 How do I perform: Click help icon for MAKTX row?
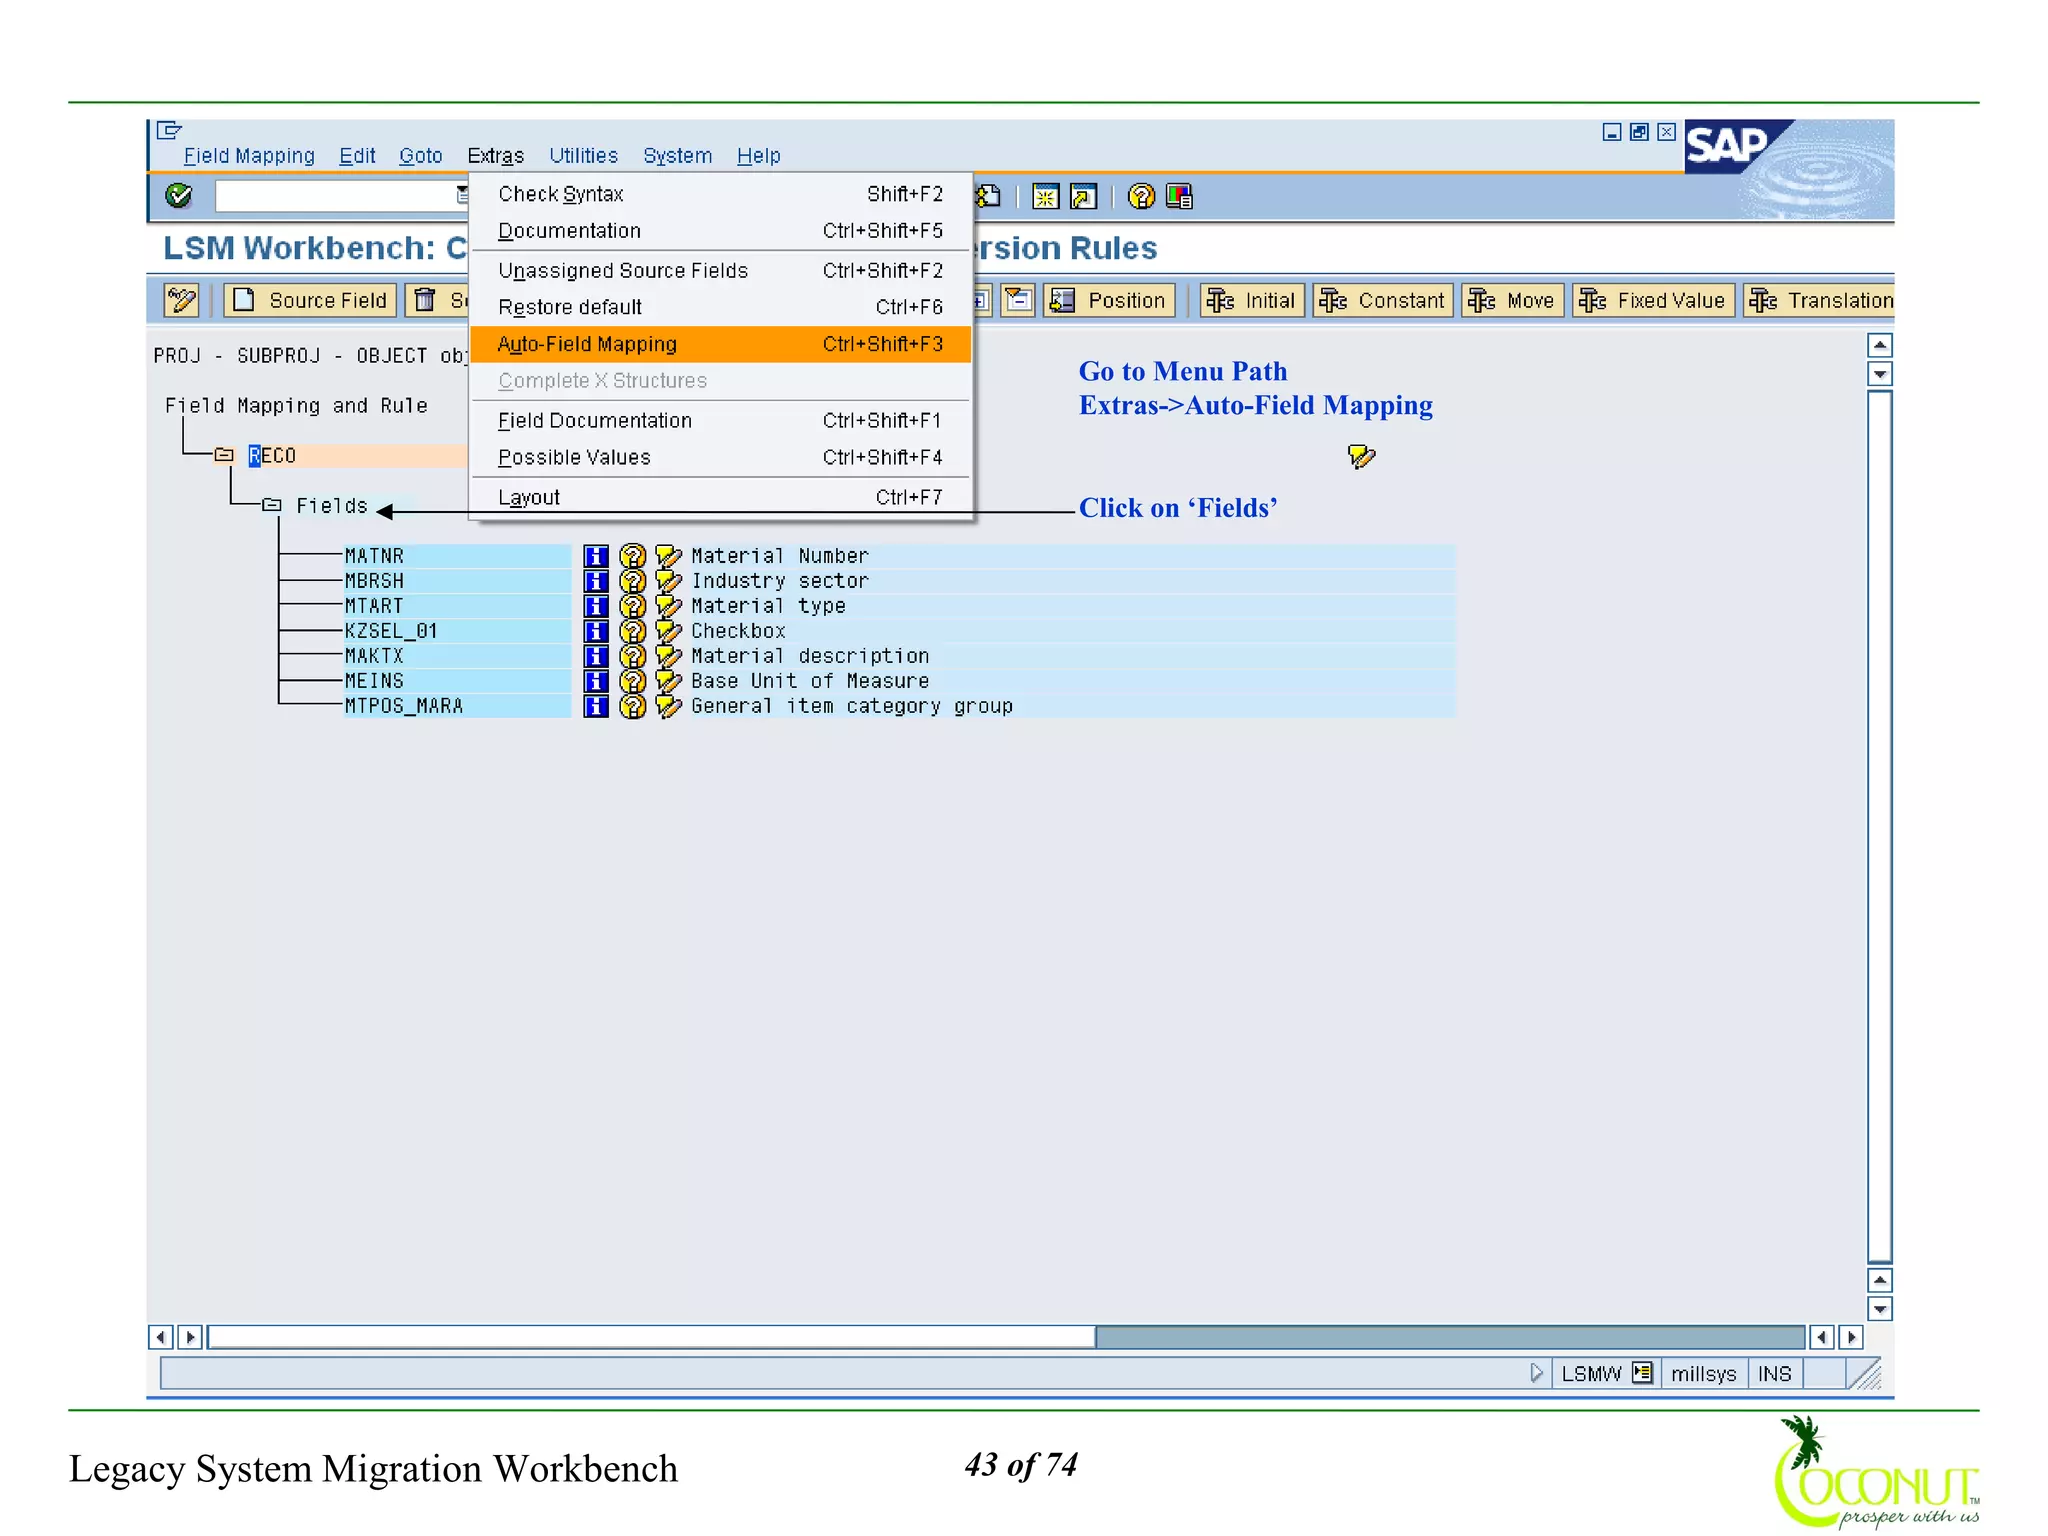[x=632, y=656]
